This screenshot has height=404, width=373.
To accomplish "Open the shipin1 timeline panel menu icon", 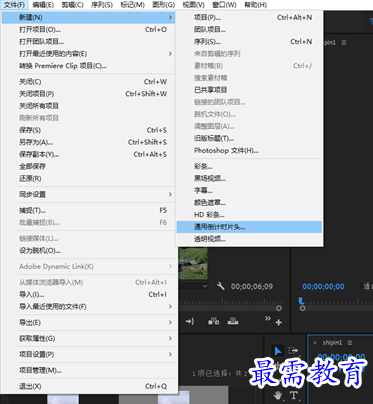I will 350,343.
